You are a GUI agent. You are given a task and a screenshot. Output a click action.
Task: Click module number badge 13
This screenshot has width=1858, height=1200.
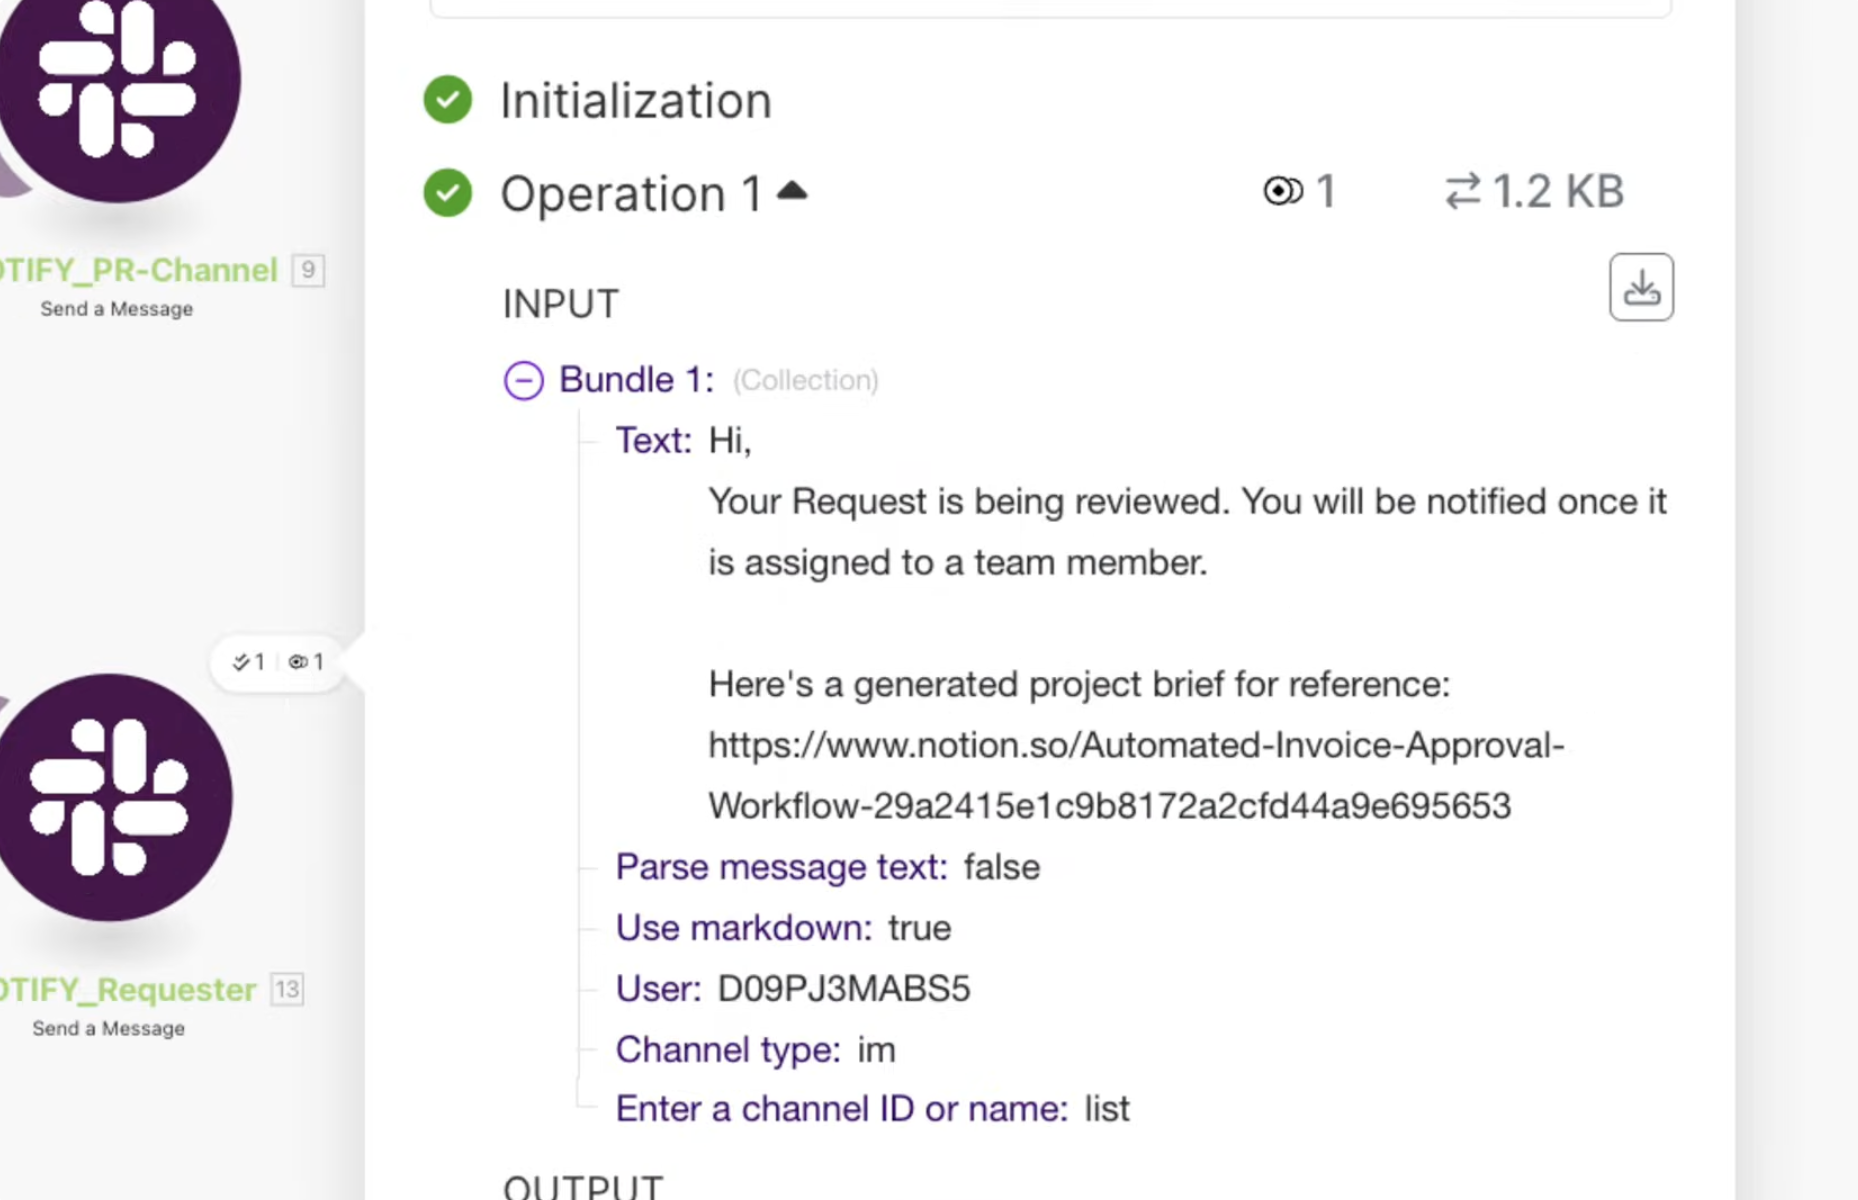click(287, 989)
